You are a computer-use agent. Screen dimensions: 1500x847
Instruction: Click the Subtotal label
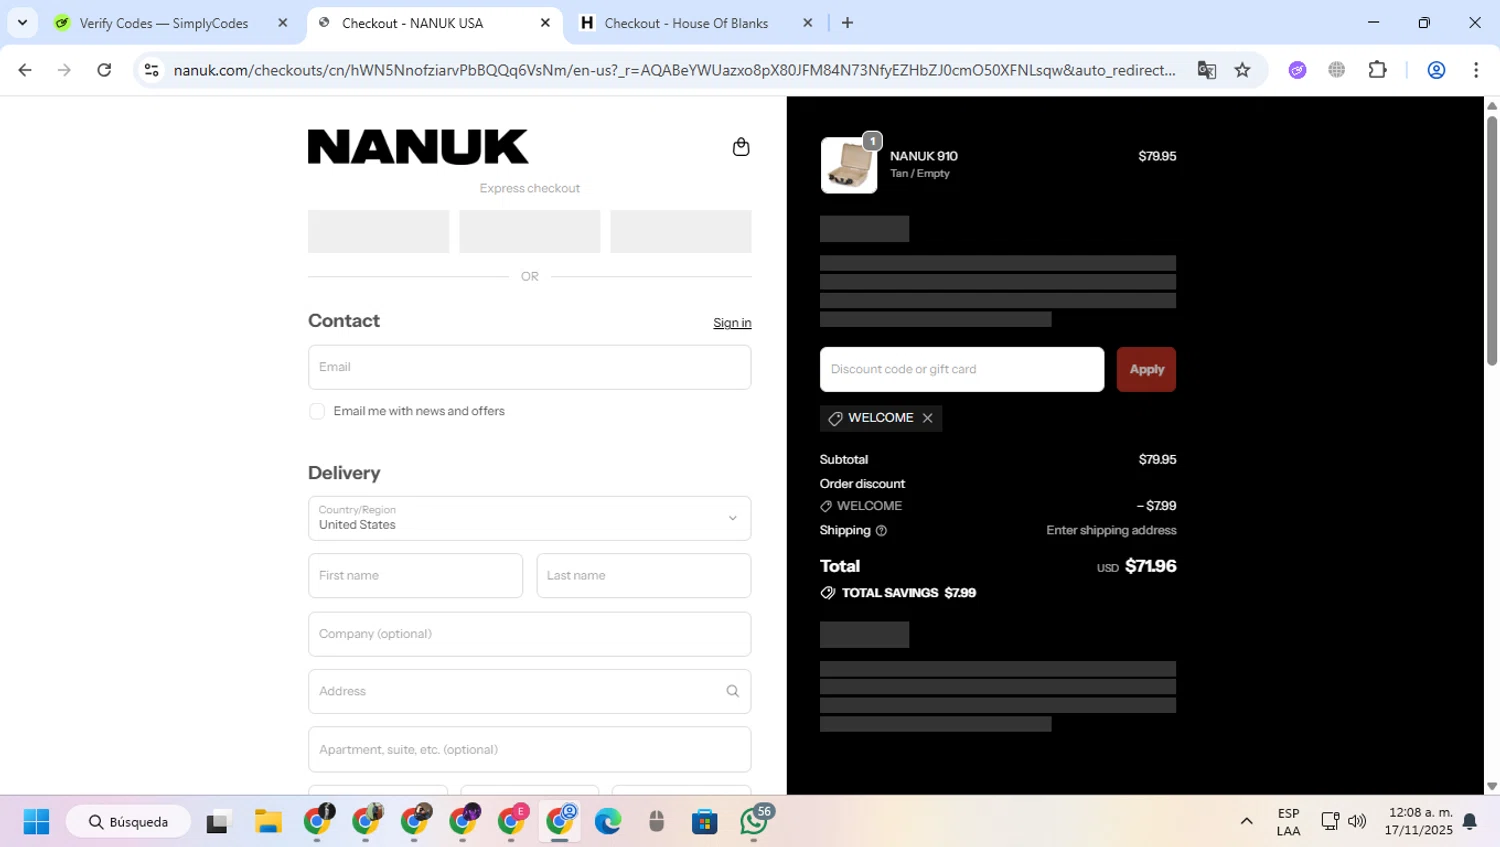[844, 460]
